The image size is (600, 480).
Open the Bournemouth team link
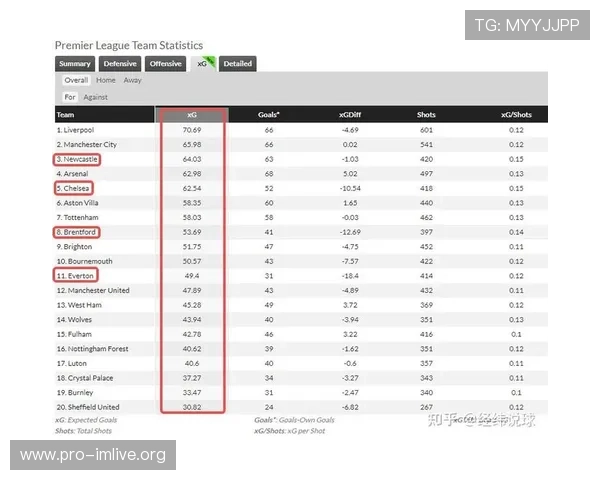(85, 261)
